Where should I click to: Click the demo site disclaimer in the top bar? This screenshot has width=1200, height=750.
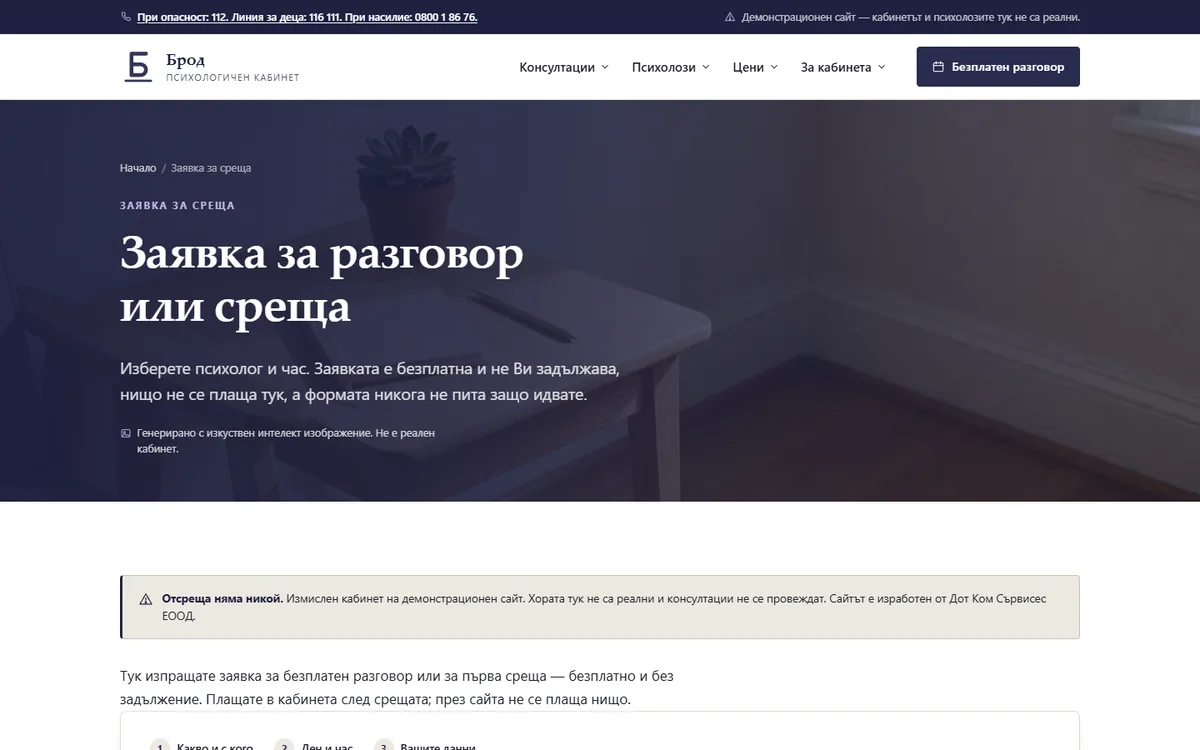click(910, 17)
